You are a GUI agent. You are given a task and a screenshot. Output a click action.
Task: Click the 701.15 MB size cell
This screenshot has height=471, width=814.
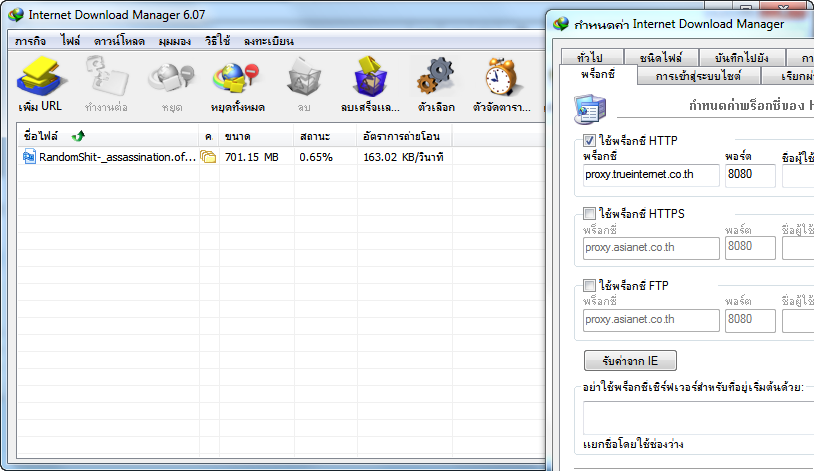252,157
